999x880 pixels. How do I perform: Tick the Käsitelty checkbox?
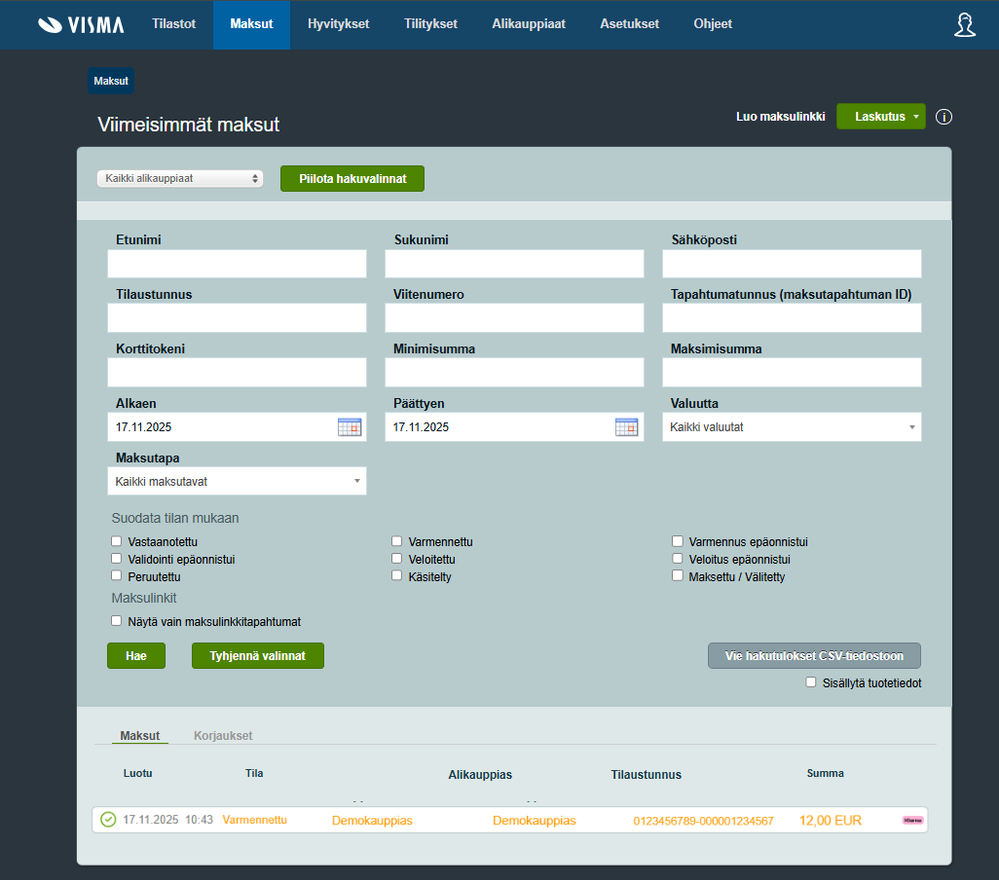pos(396,576)
